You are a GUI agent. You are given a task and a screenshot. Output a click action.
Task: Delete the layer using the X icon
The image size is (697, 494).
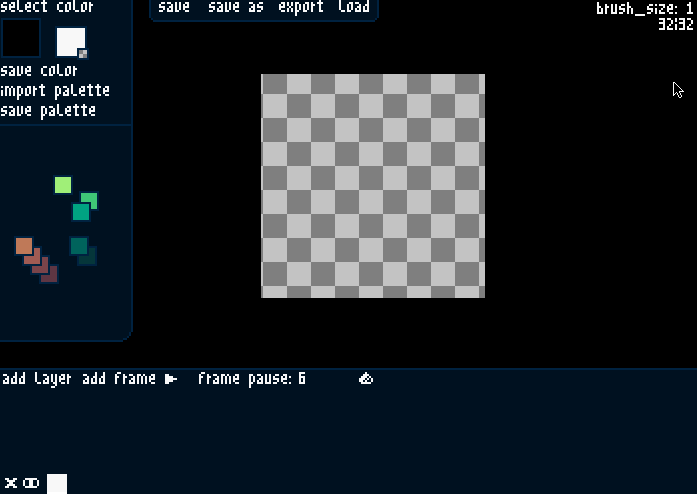[x=11, y=482]
